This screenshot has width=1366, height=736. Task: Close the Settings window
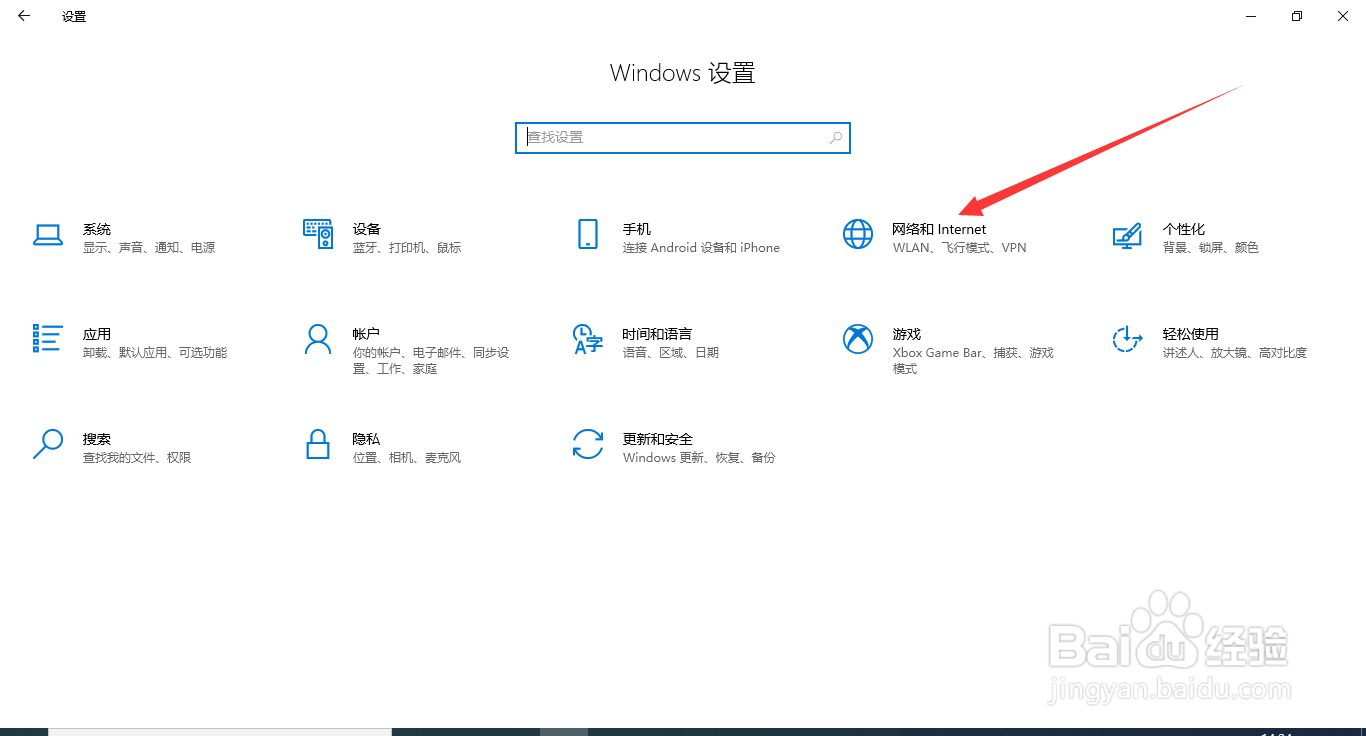(x=1343, y=16)
